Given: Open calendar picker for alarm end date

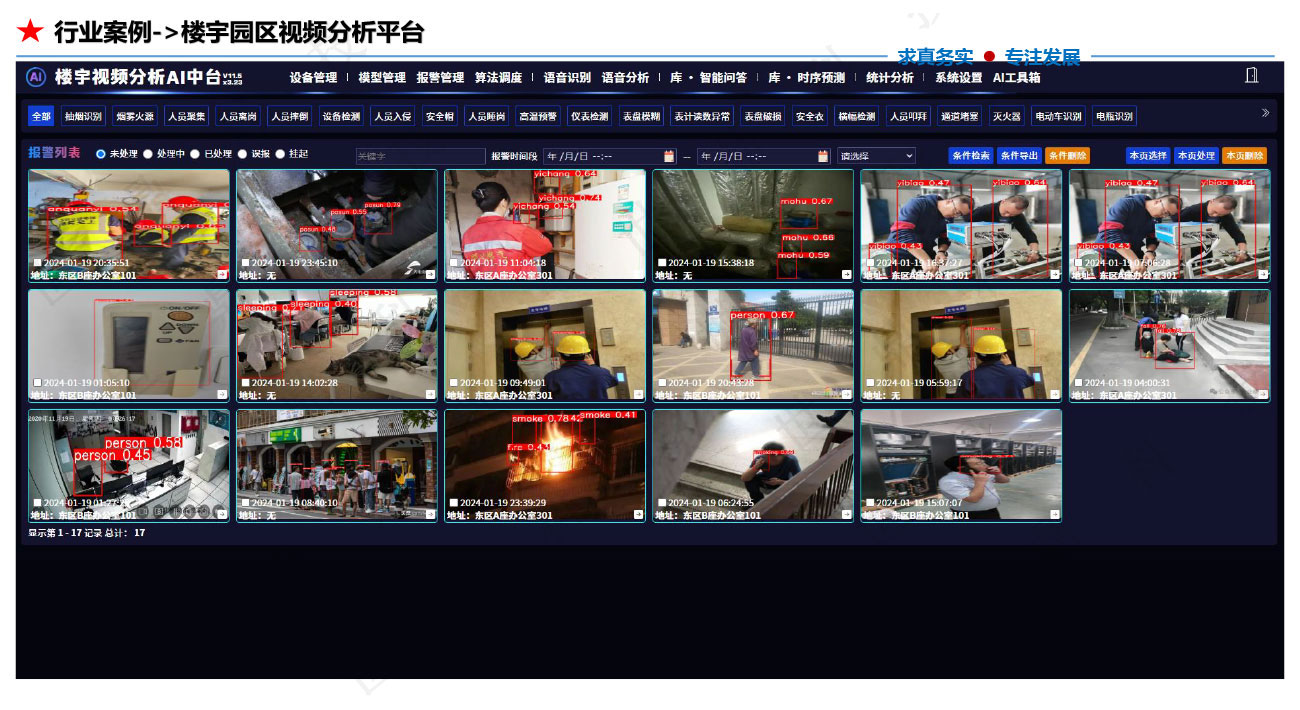Looking at the screenshot, I should [x=823, y=156].
